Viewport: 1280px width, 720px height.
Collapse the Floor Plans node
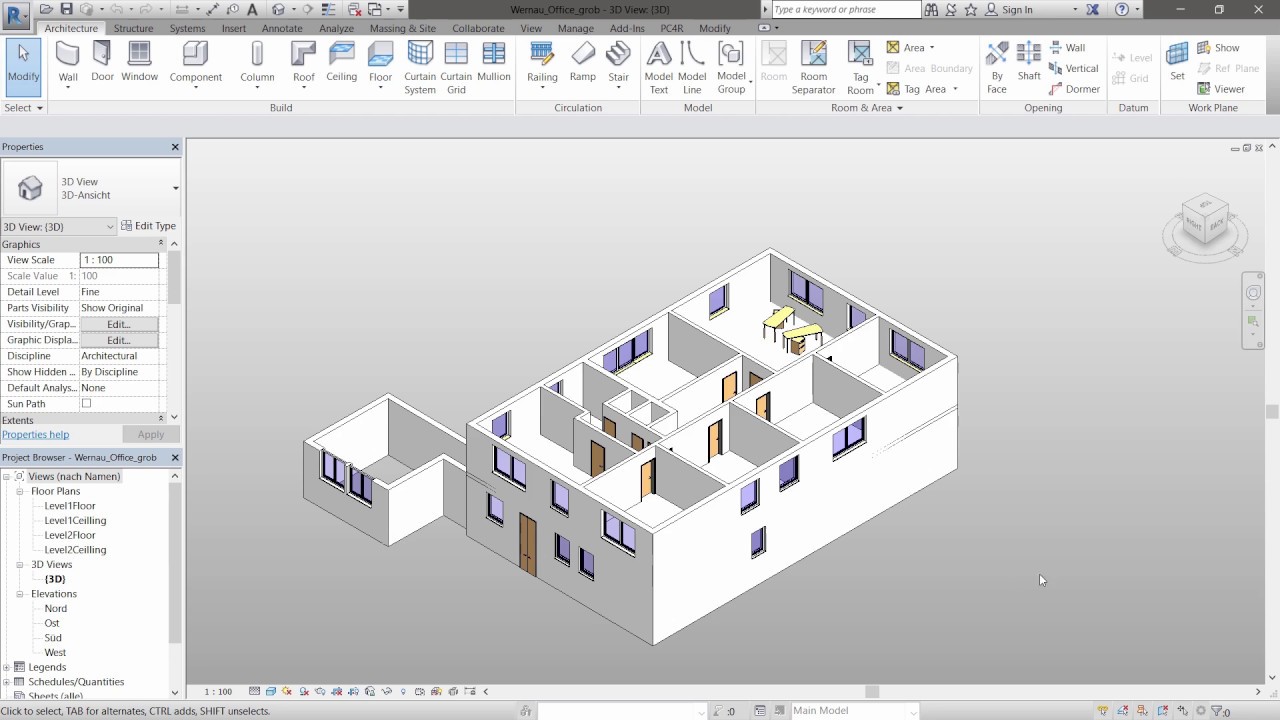[20, 492]
